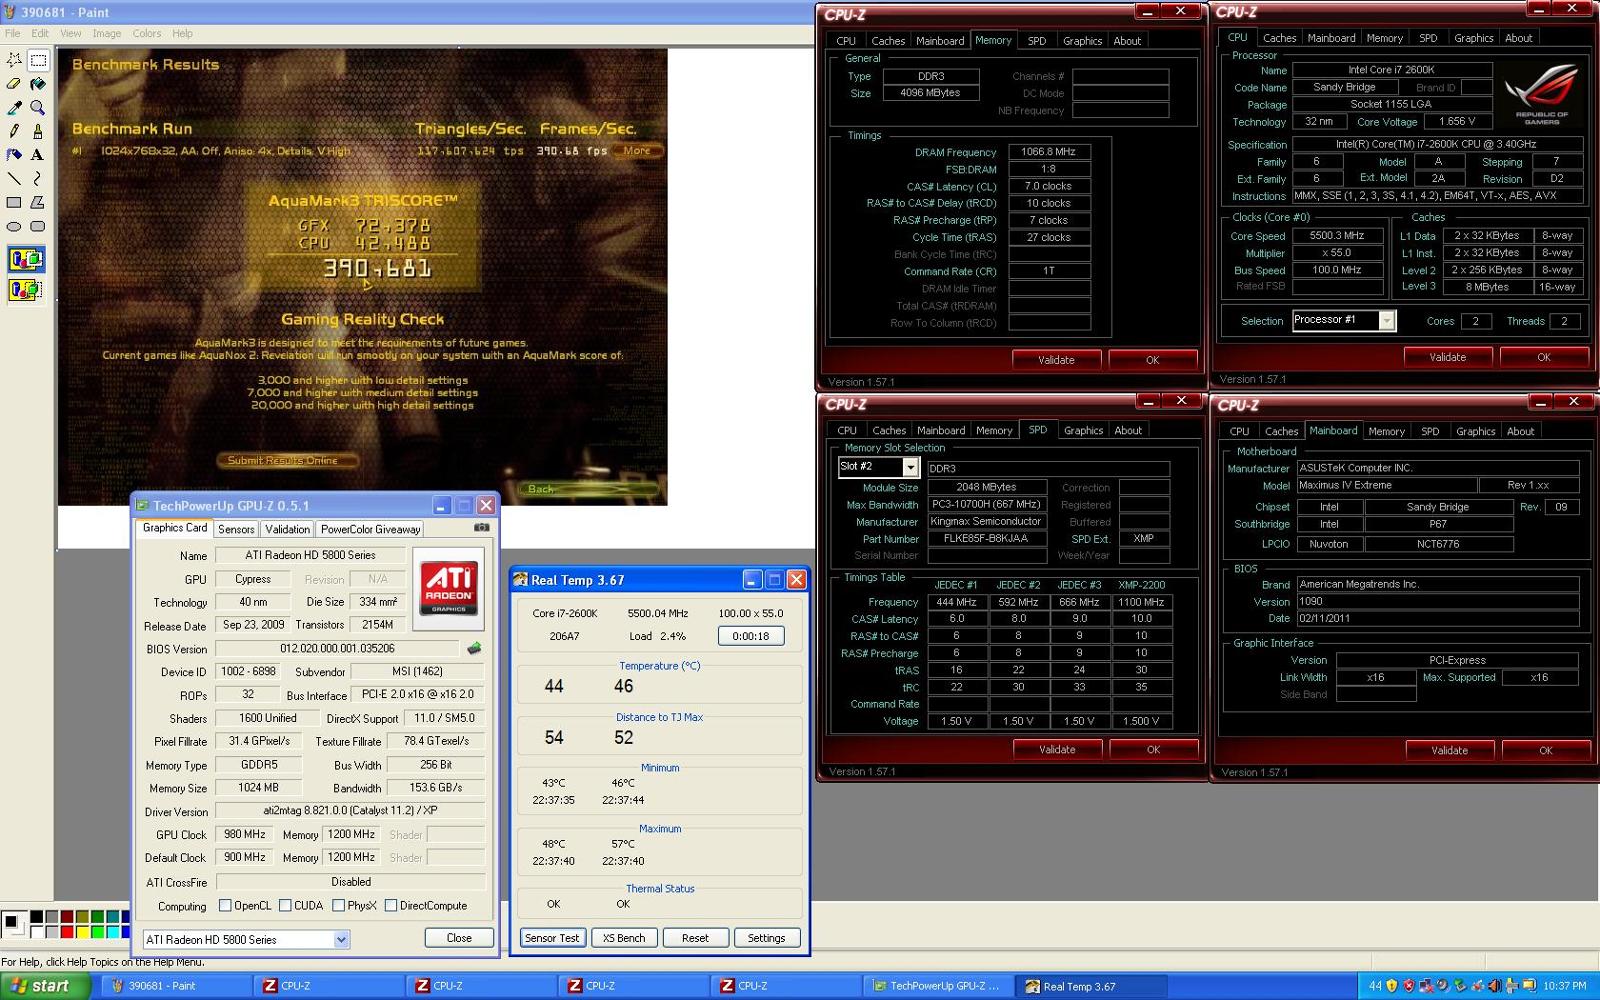Select the straight Line tool

(14, 178)
